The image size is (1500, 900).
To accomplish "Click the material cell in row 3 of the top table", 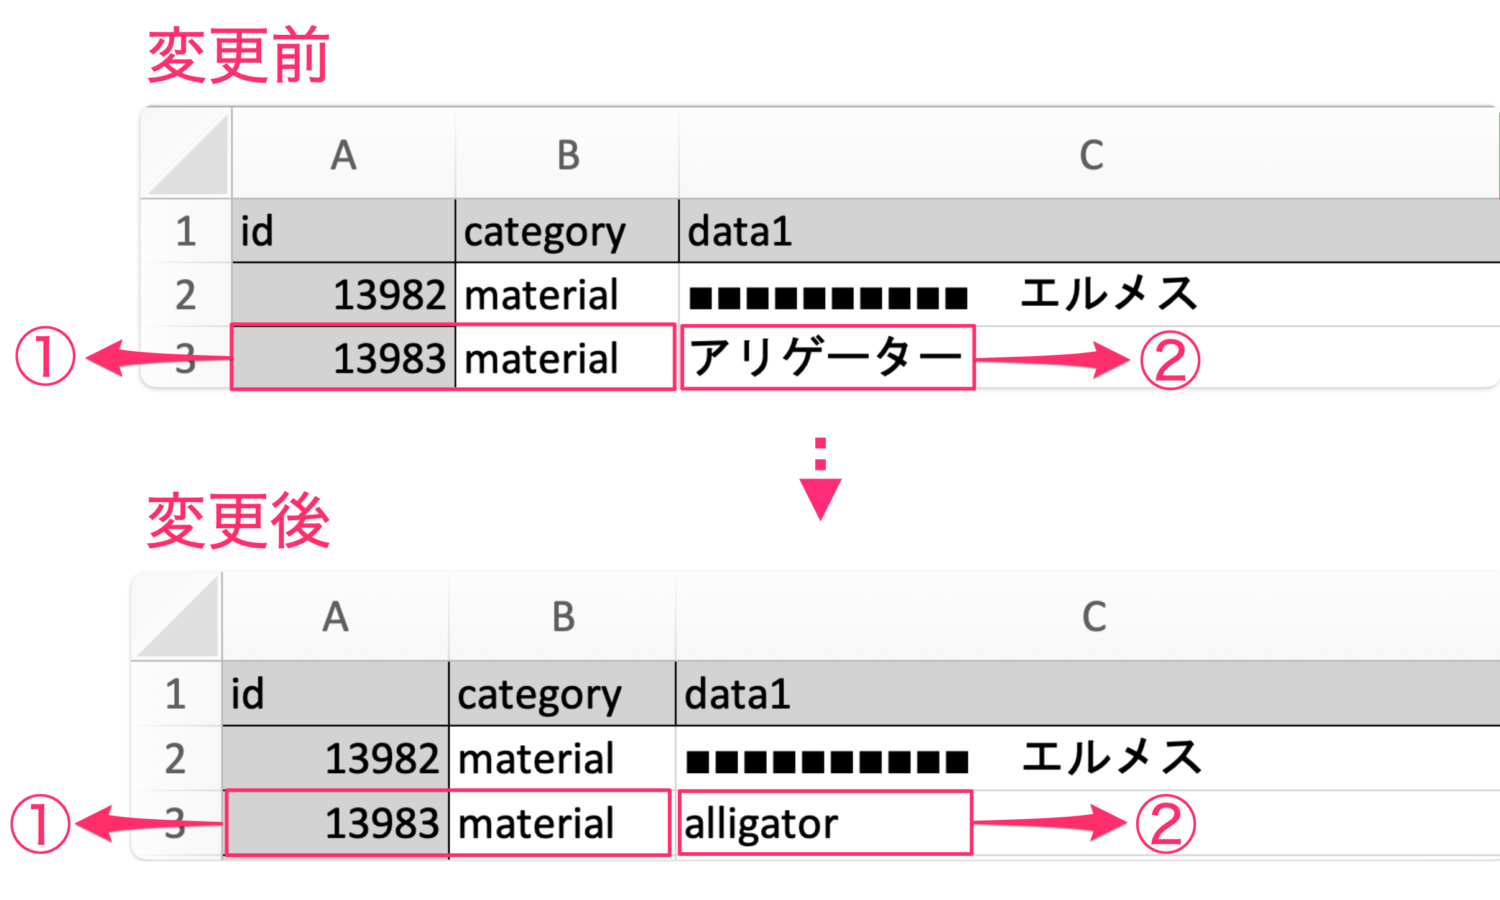I will click(x=567, y=357).
